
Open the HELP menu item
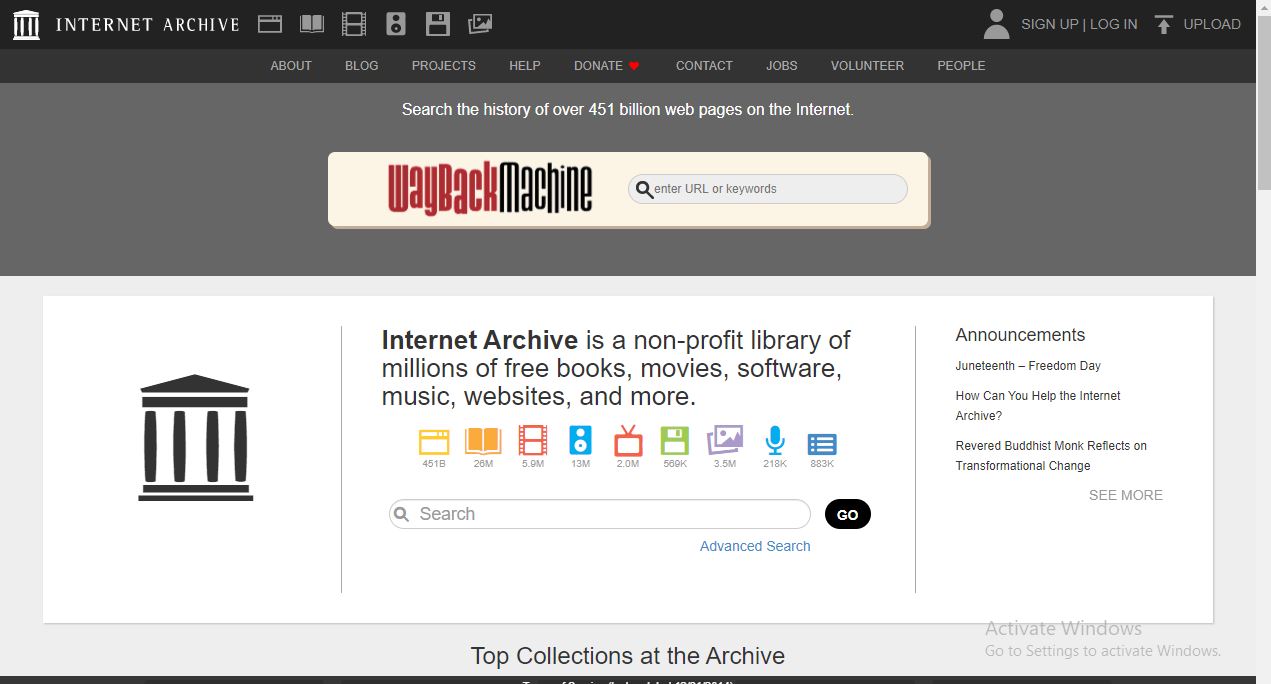pyautogui.click(x=525, y=65)
